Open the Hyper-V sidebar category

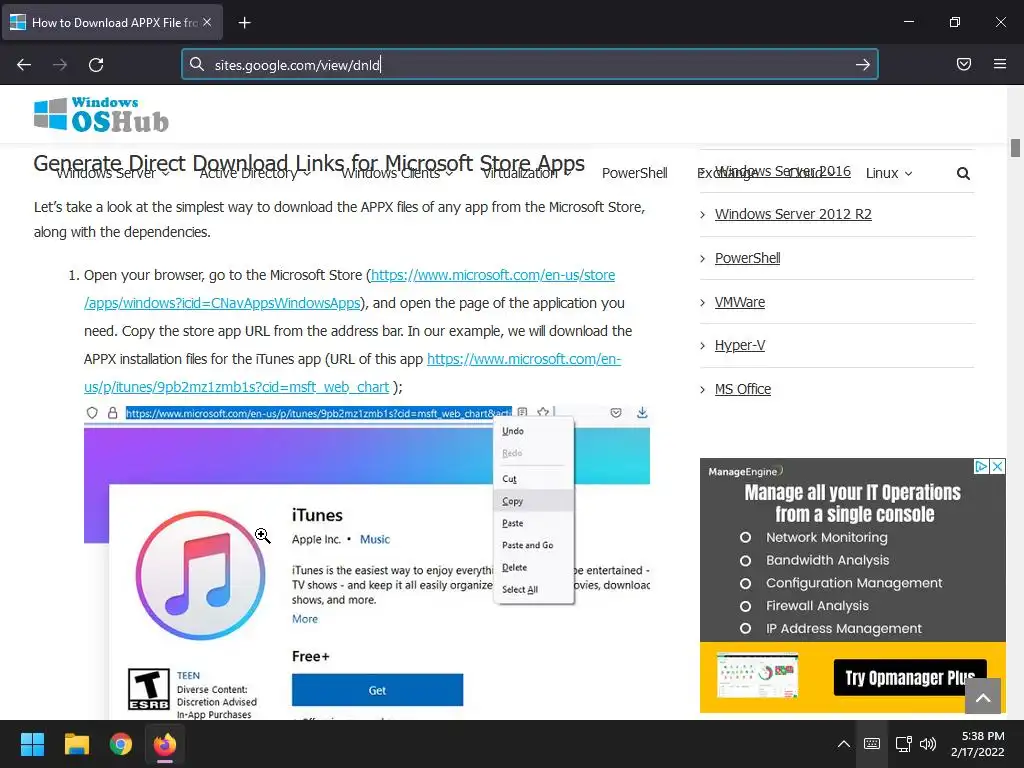pyautogui.click(x=739, y=345)
